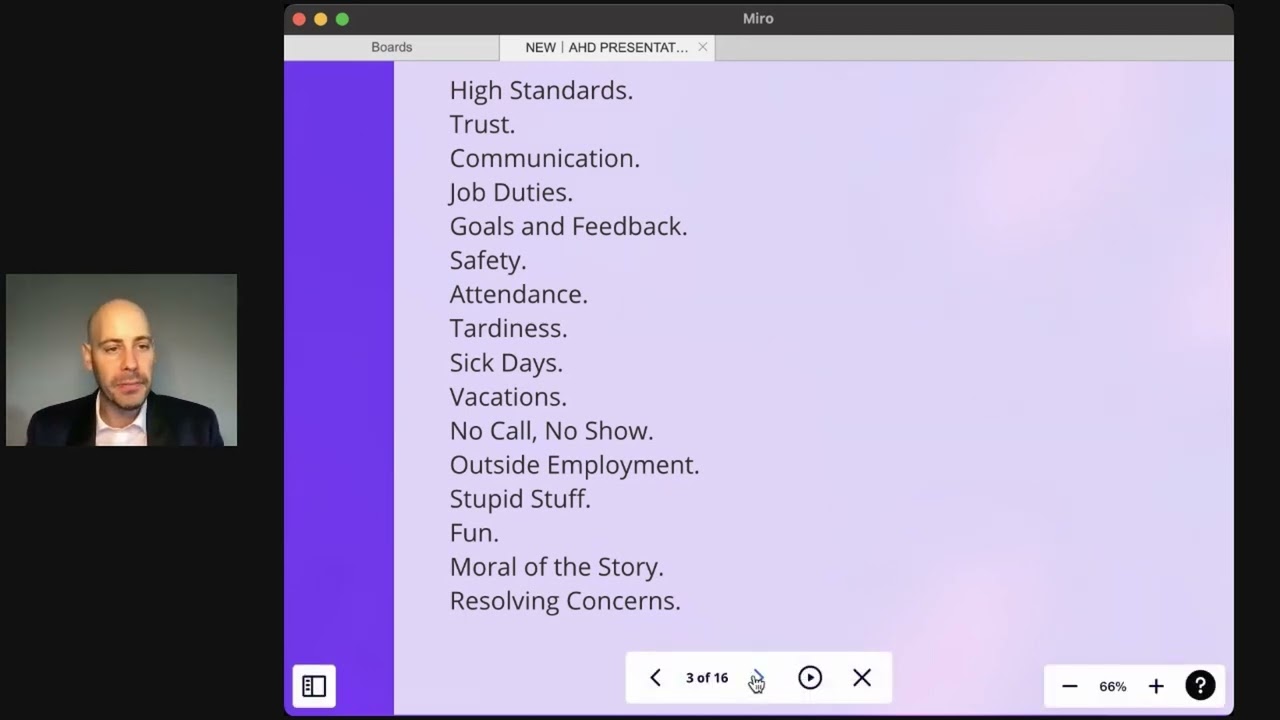
Task: Advance to the next presentation frame
Action: (x=757, y=678)
